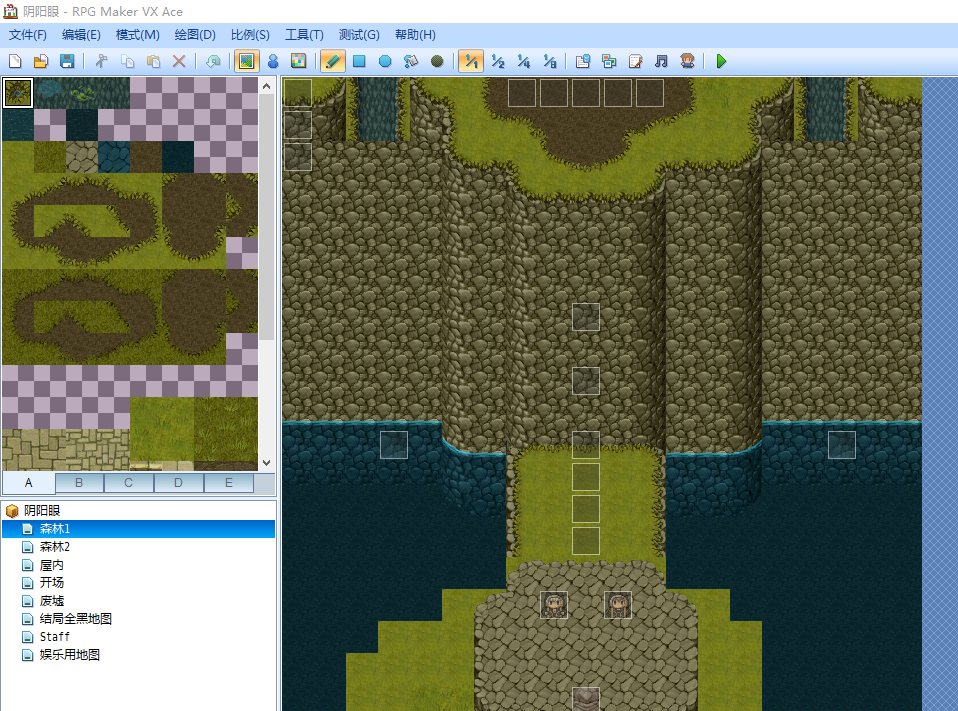Switch to Event editing mode
The height and width of the screenshot is (711, 958).
(273, 61)
